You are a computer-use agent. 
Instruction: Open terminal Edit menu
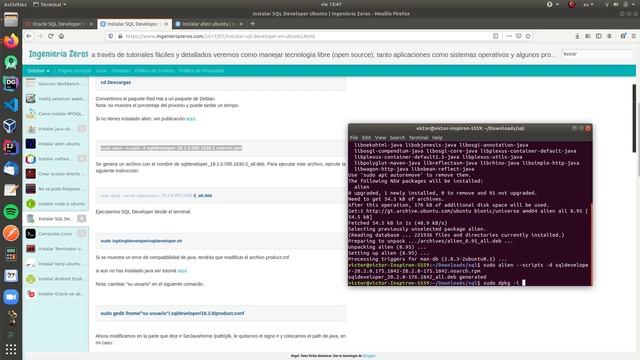[x=366, y=138]
